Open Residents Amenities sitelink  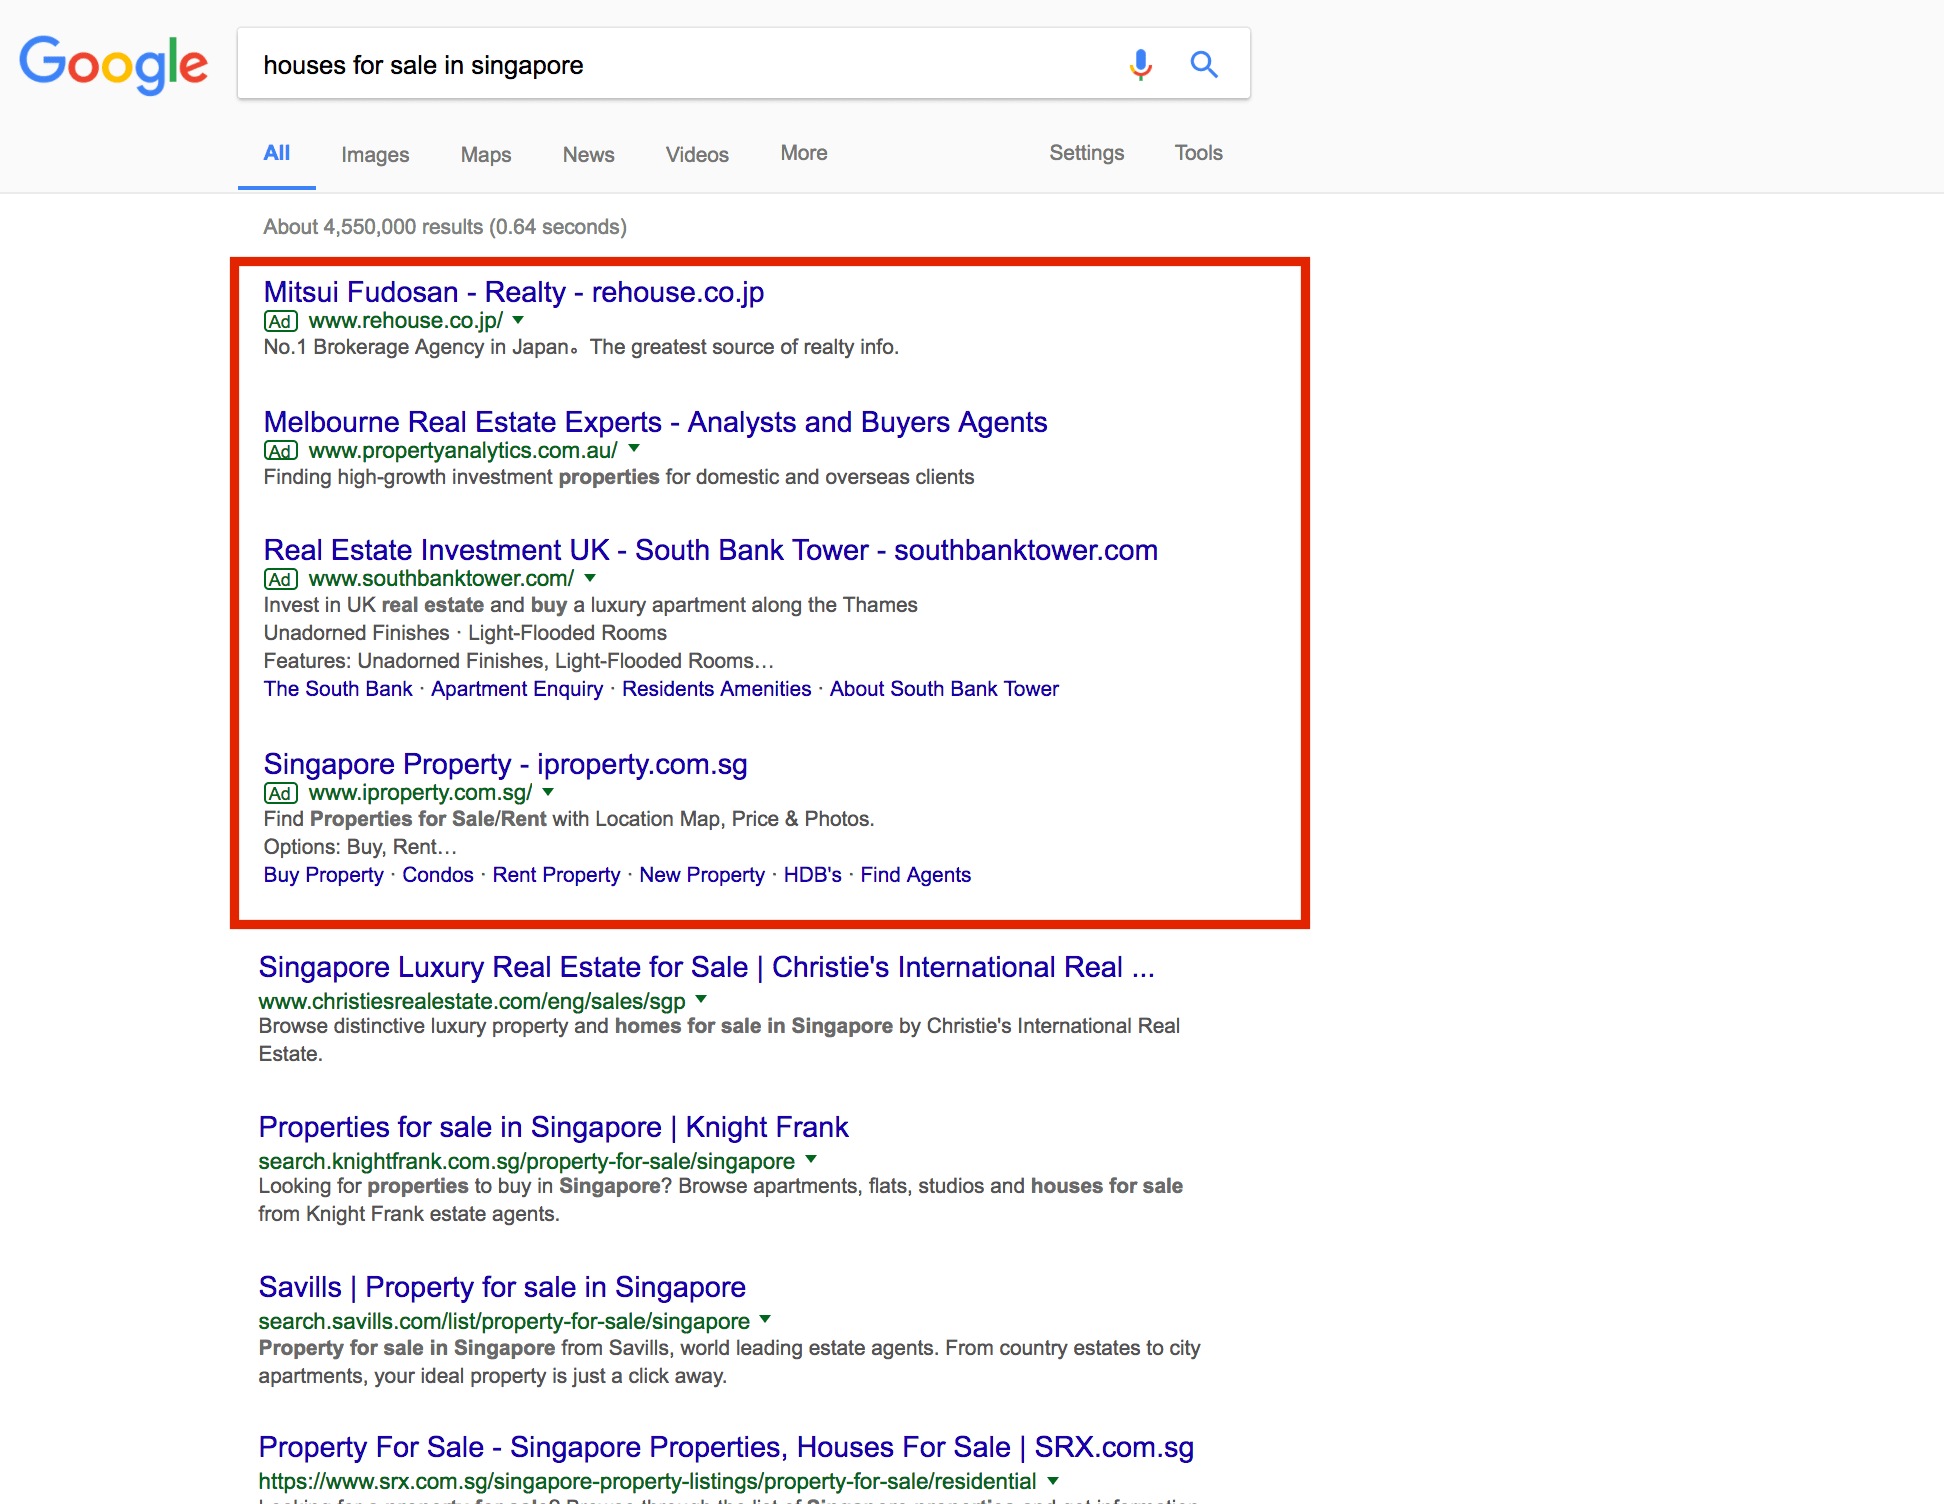[x=716, y=689]
